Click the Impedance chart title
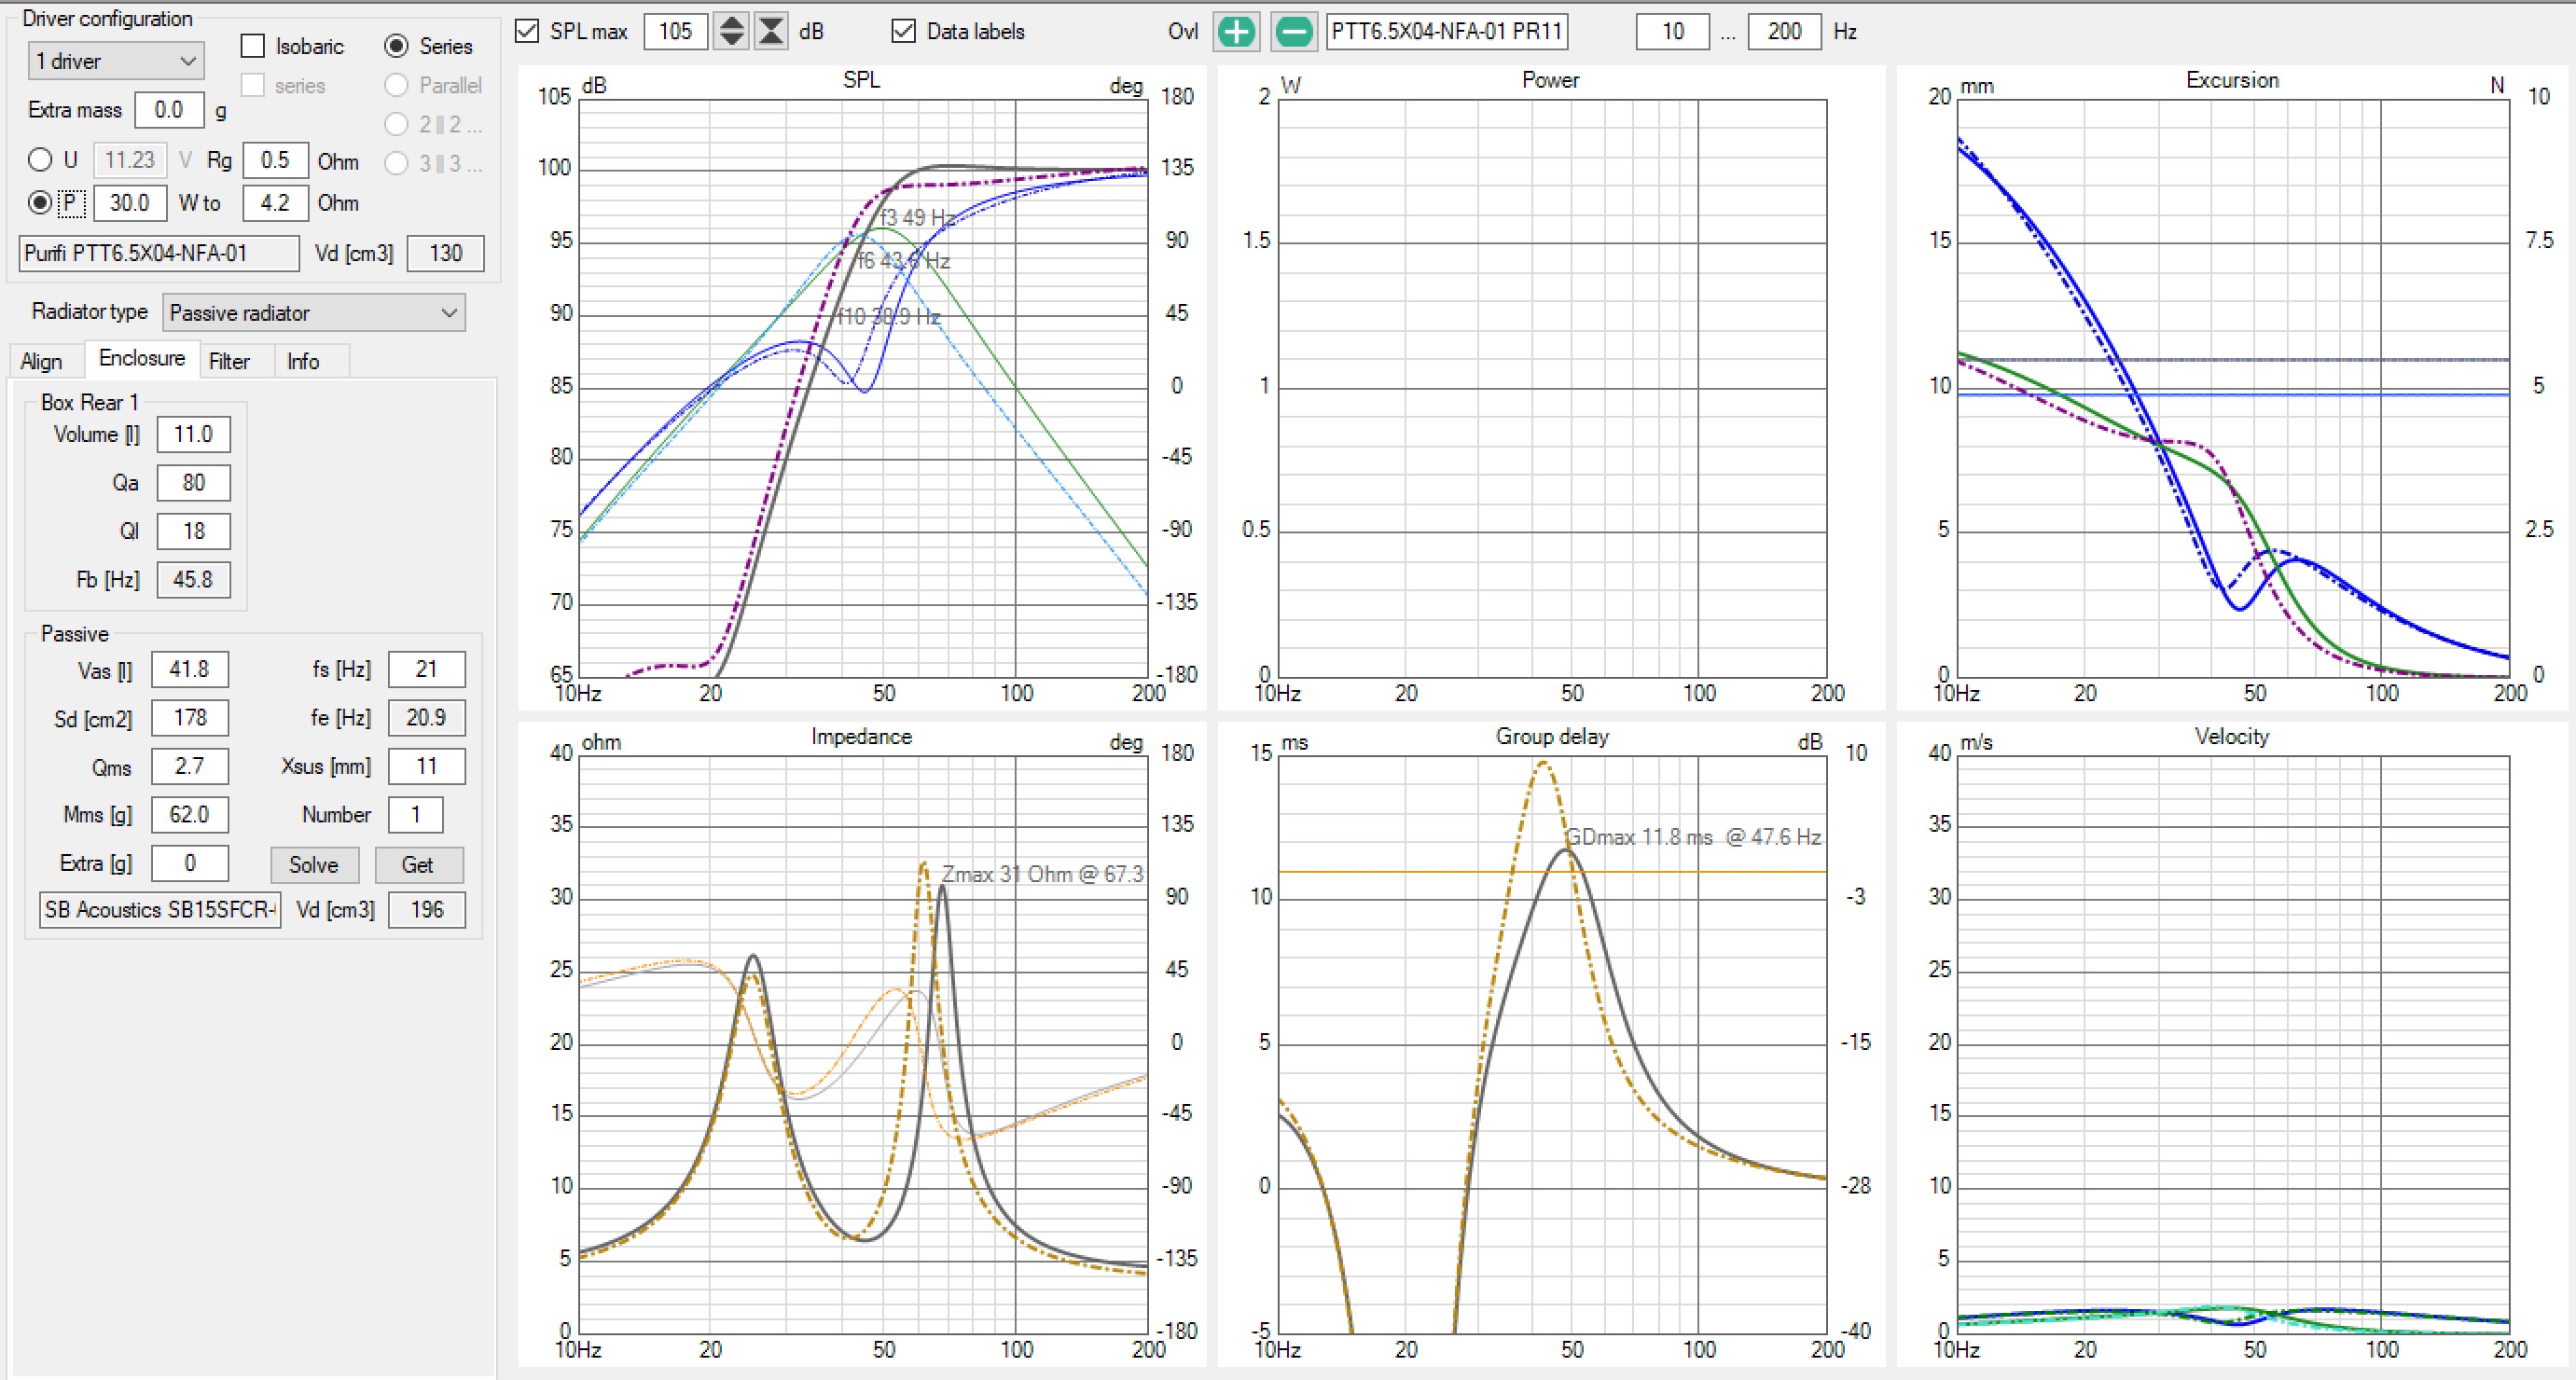 [861, 737]
